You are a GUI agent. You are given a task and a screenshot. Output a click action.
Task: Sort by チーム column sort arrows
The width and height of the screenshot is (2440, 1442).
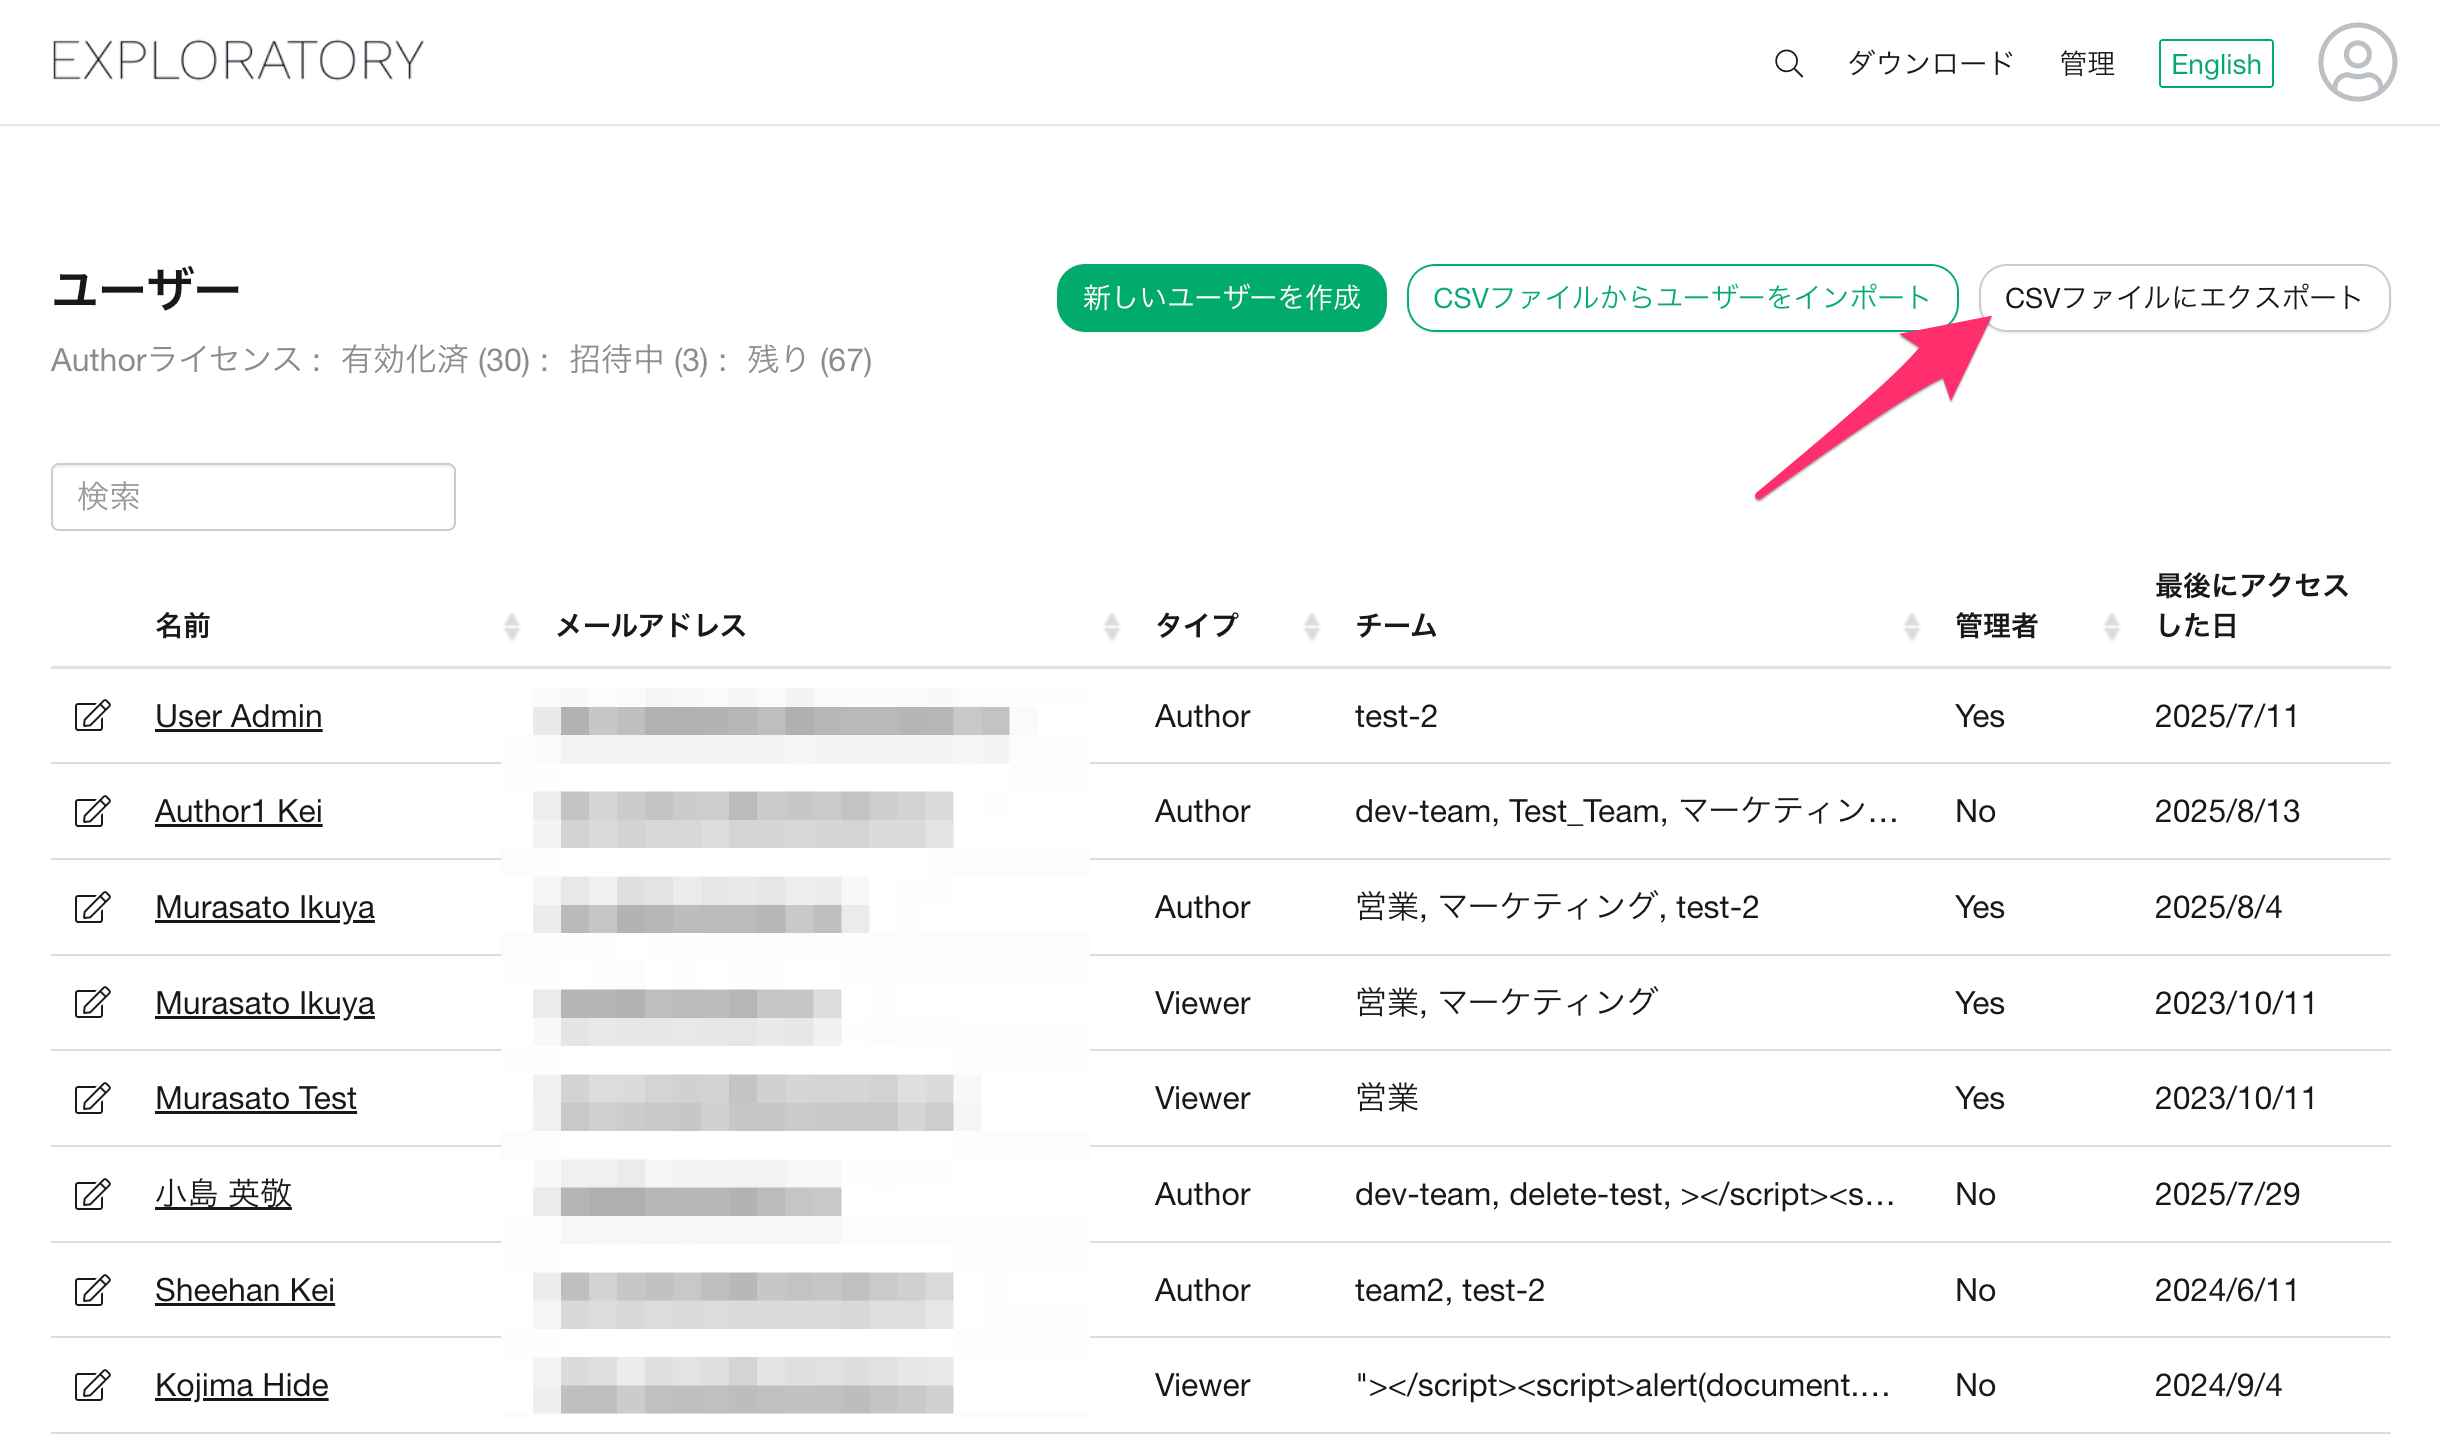(x=1911, y=626)
